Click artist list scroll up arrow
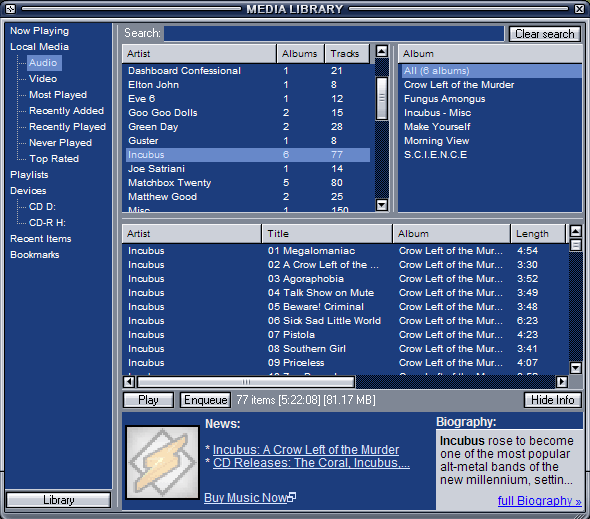The height and width of the screenshot is (519, 590). click(x=382, y=51)
